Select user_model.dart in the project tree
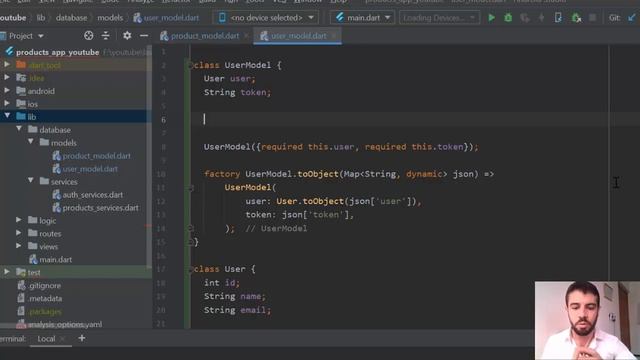This screenshot has width=640, height=360. point(90,169)
